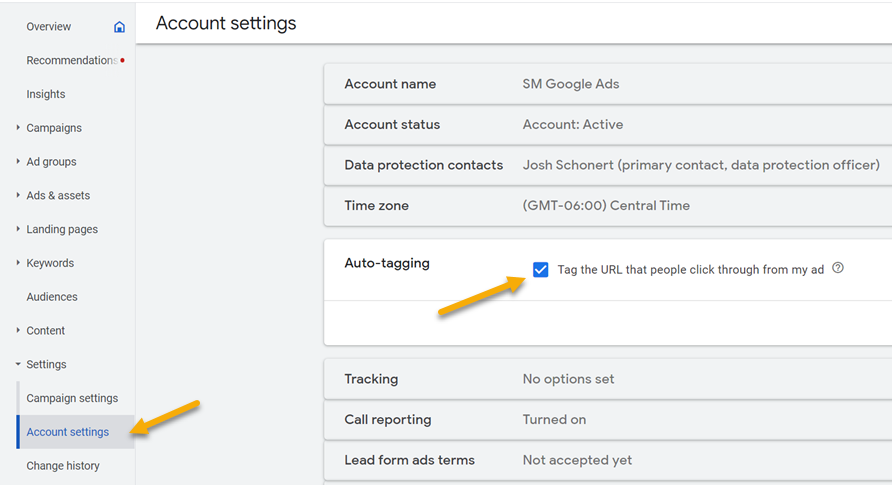
Task: Open Recommendations in the sidebar
Action: coord(70,61)
